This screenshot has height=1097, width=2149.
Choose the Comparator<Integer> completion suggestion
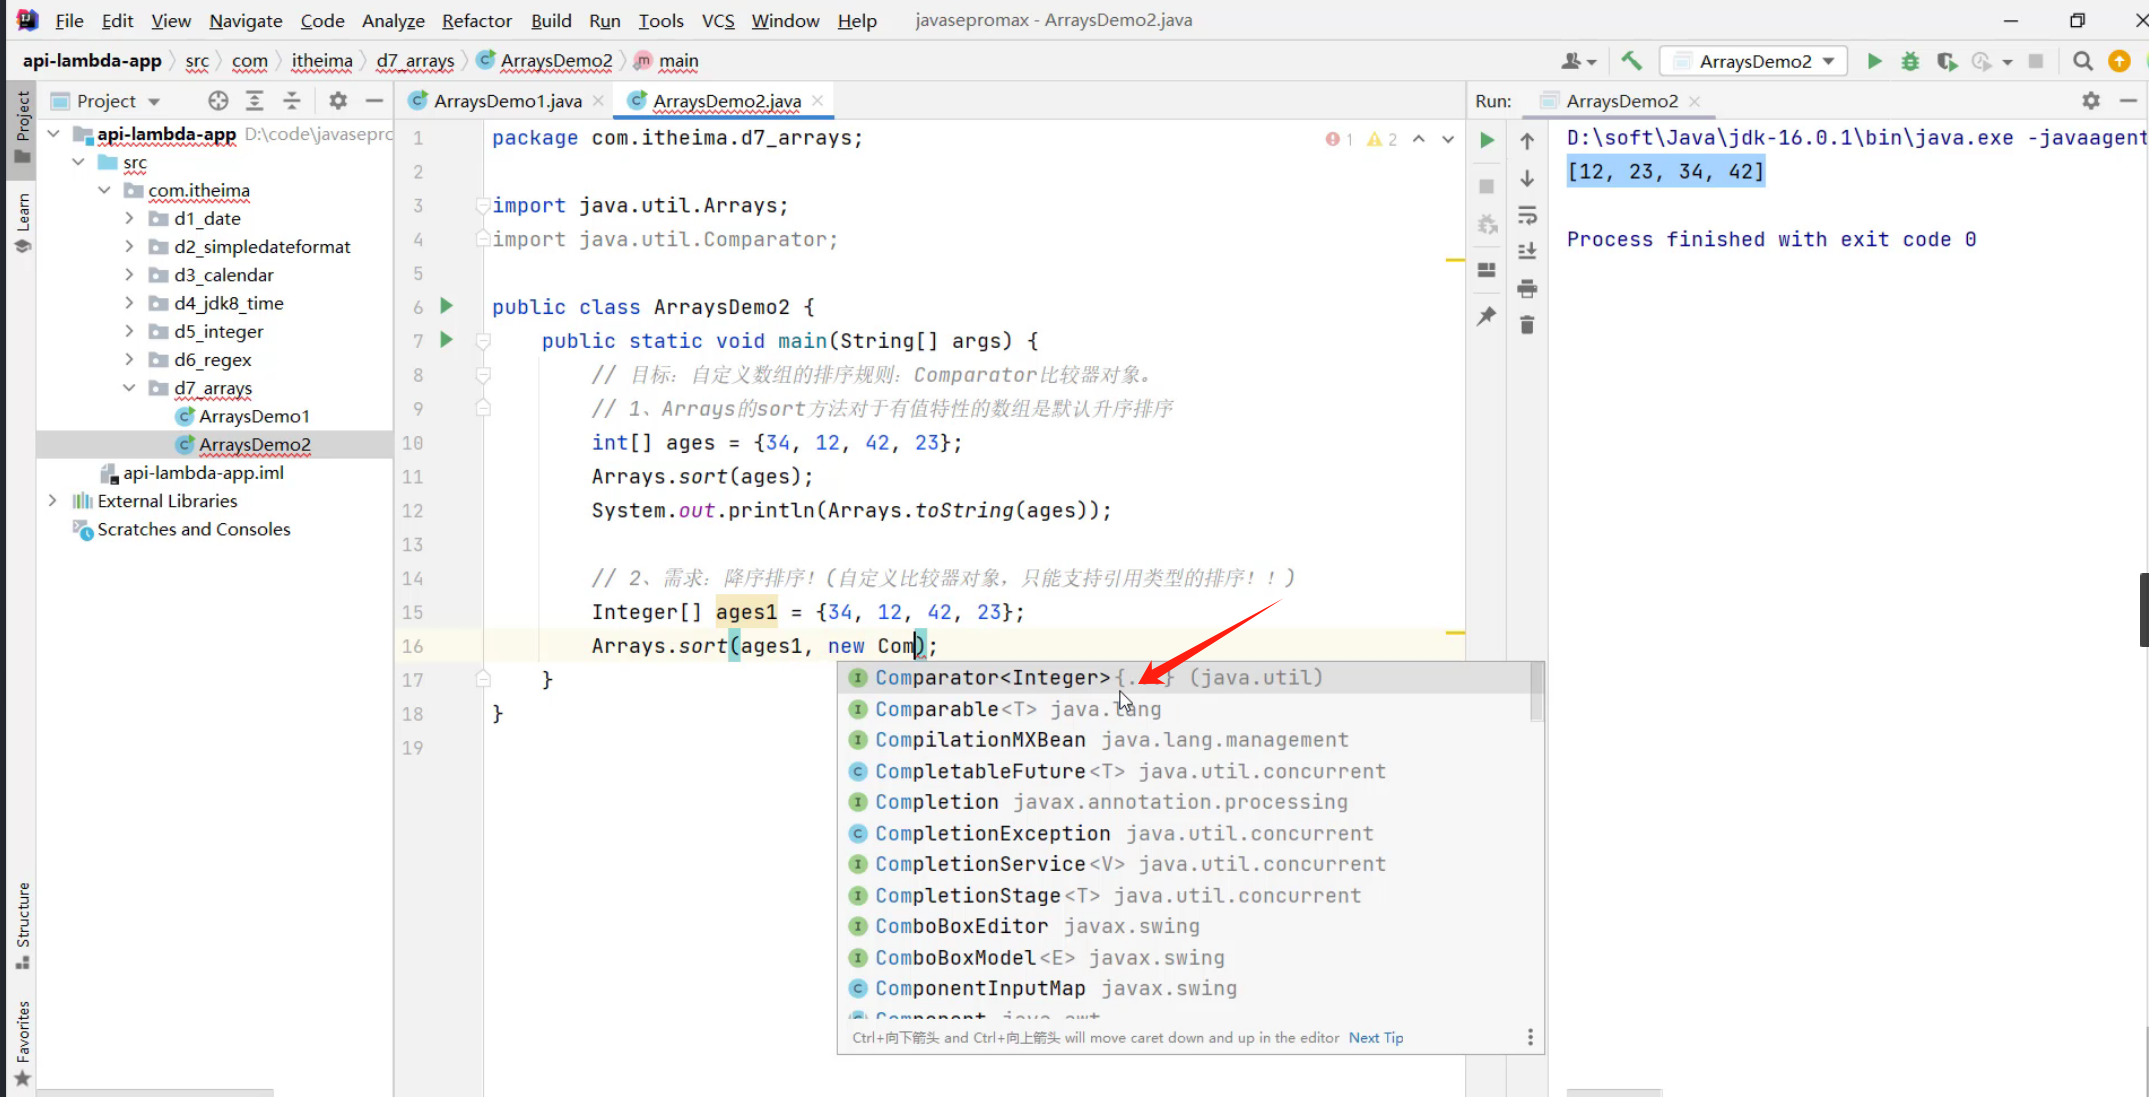(992, 678)
